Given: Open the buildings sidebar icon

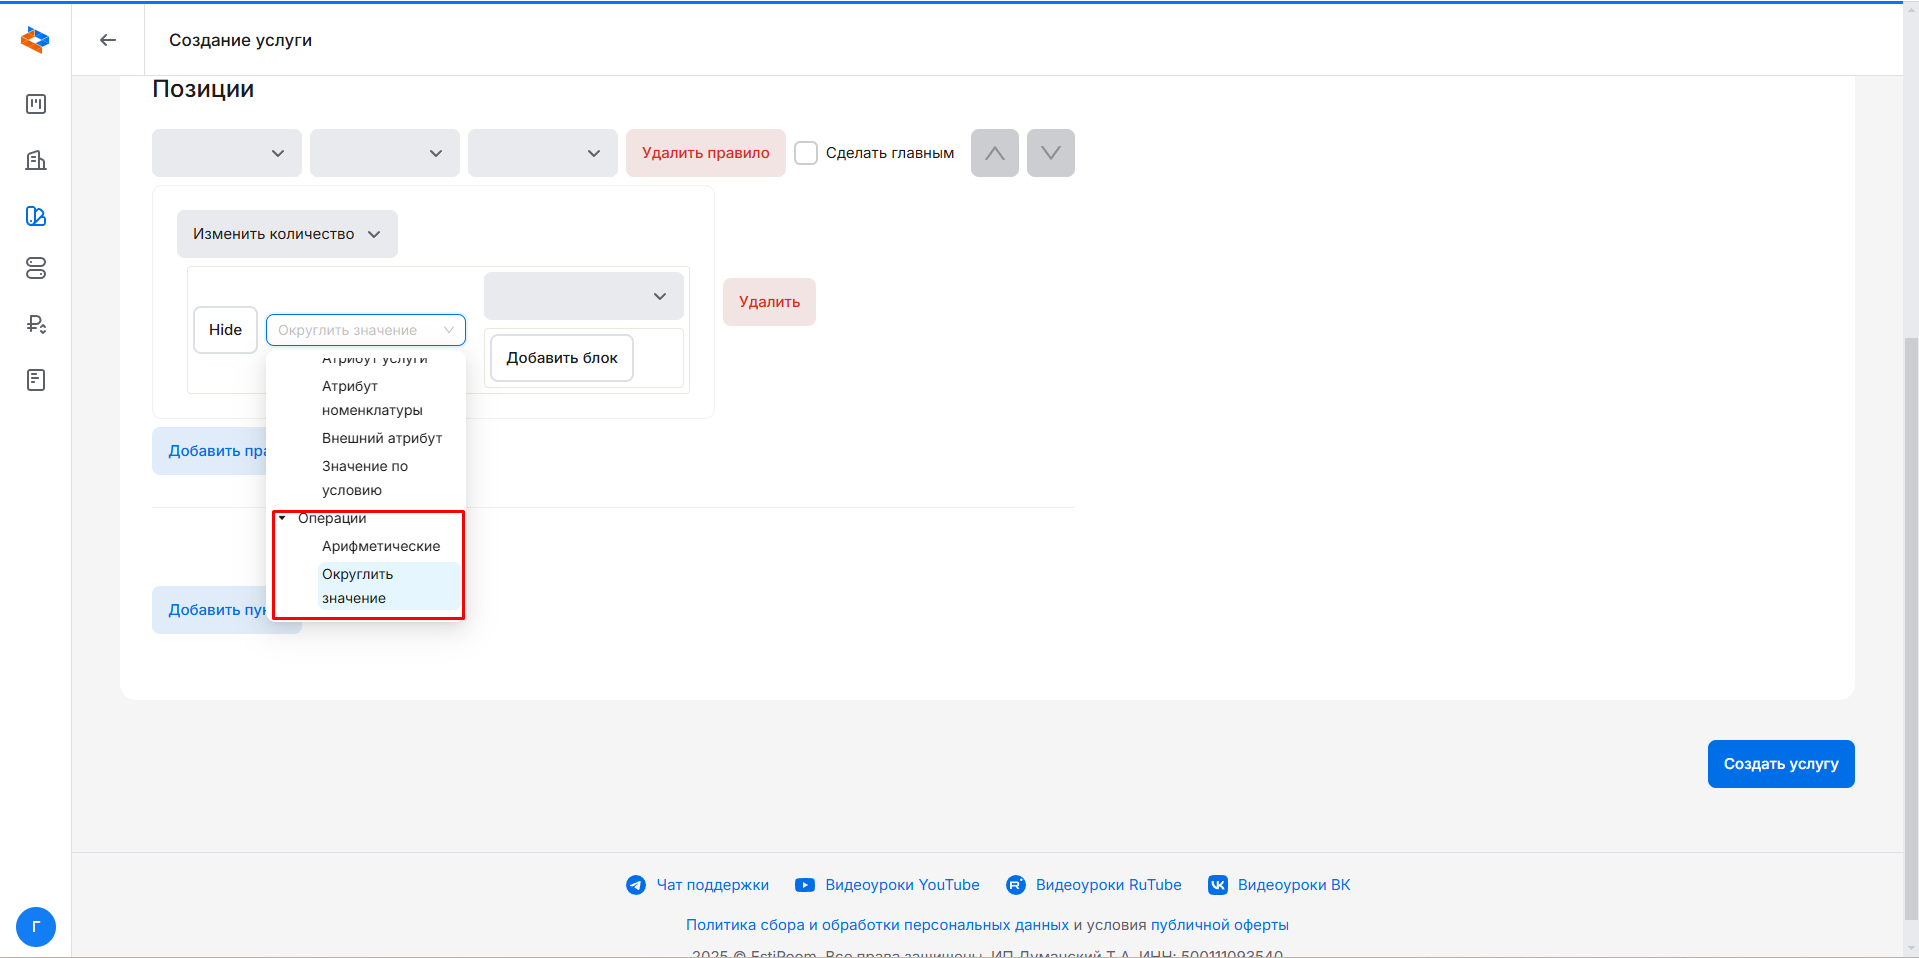Looking at the screenshot, I should click(36, 160).
